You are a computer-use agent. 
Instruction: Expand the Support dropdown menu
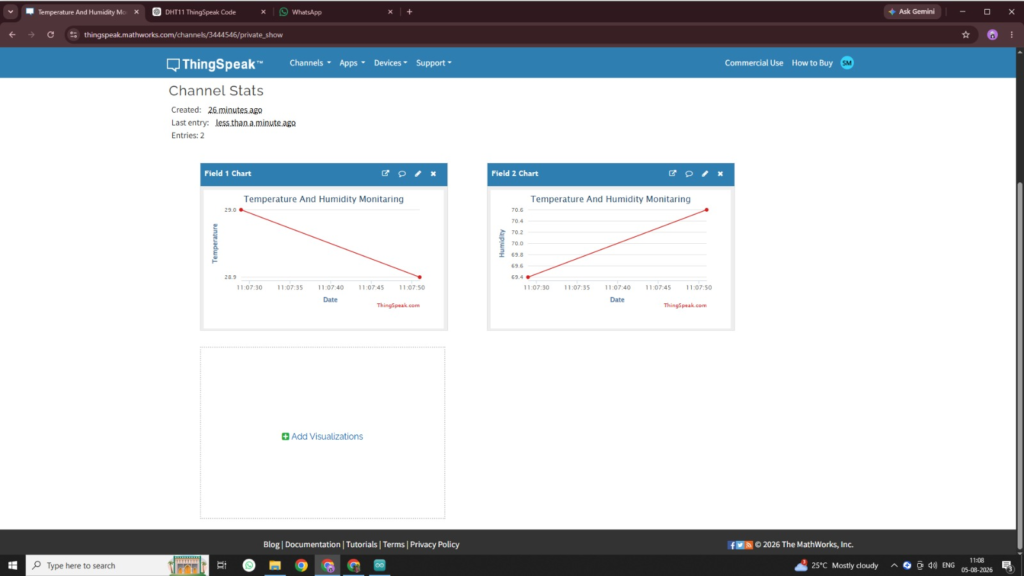(x=434, y=63)
